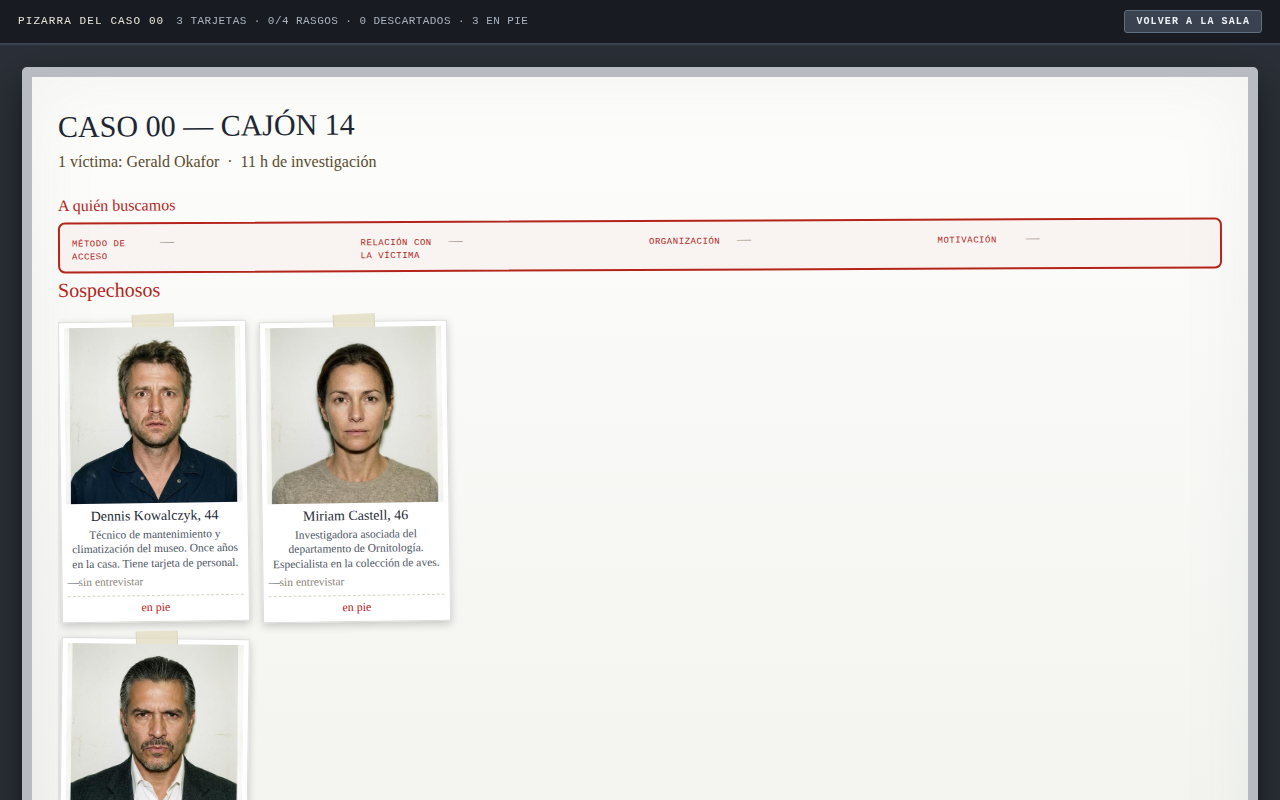Select the gray-haired suspect's photo card
Image resolution: width=1280 pixels, height=800 pixels.
155,721
